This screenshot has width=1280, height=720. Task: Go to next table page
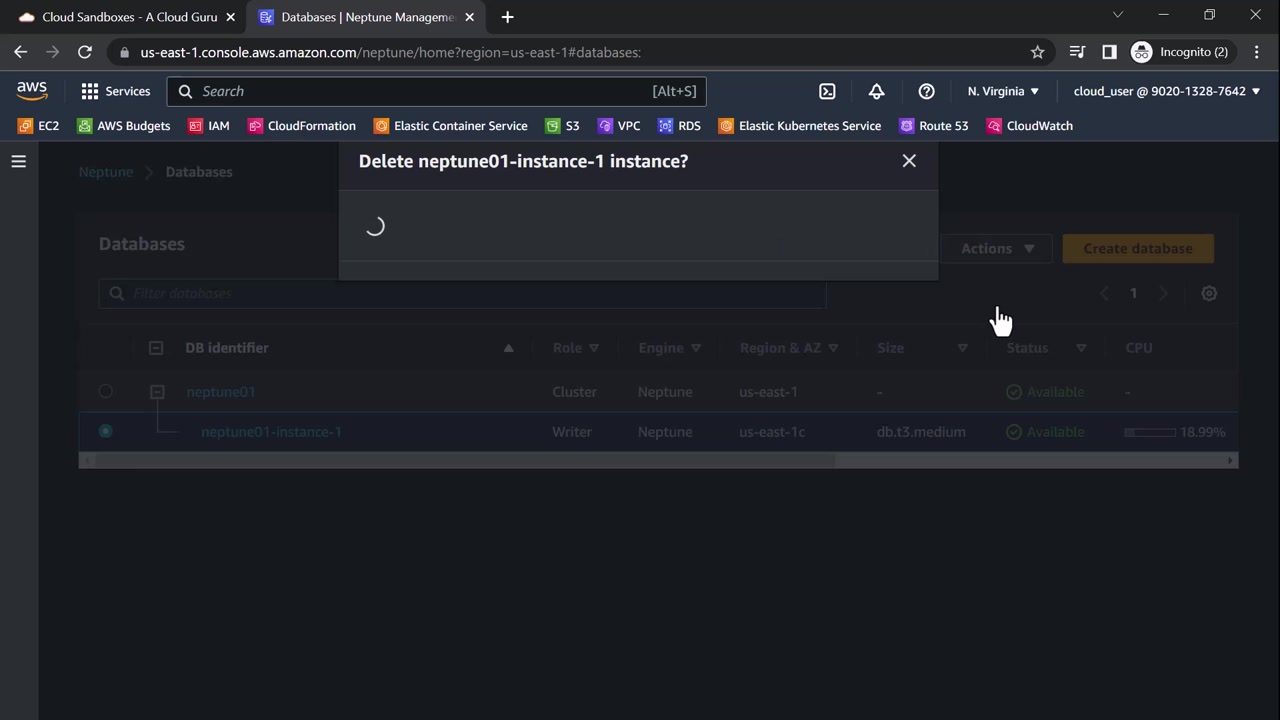pyautogui.click(x=1163, y=293)
